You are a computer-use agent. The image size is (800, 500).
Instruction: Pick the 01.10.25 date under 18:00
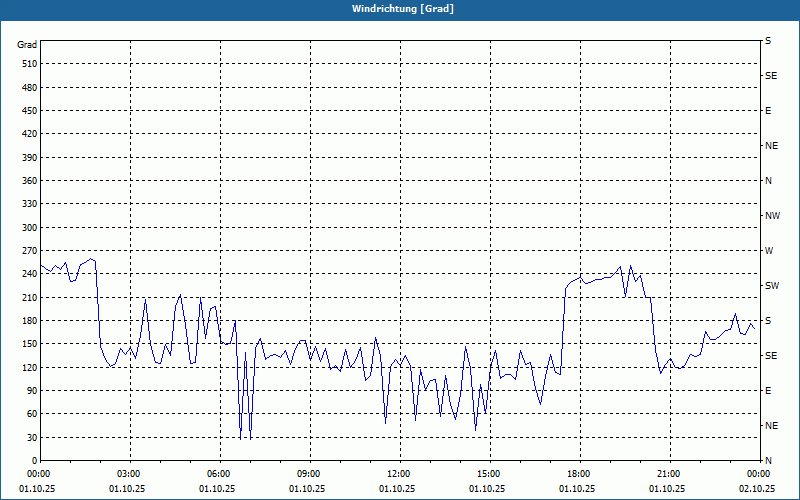(x=577, y=489)
